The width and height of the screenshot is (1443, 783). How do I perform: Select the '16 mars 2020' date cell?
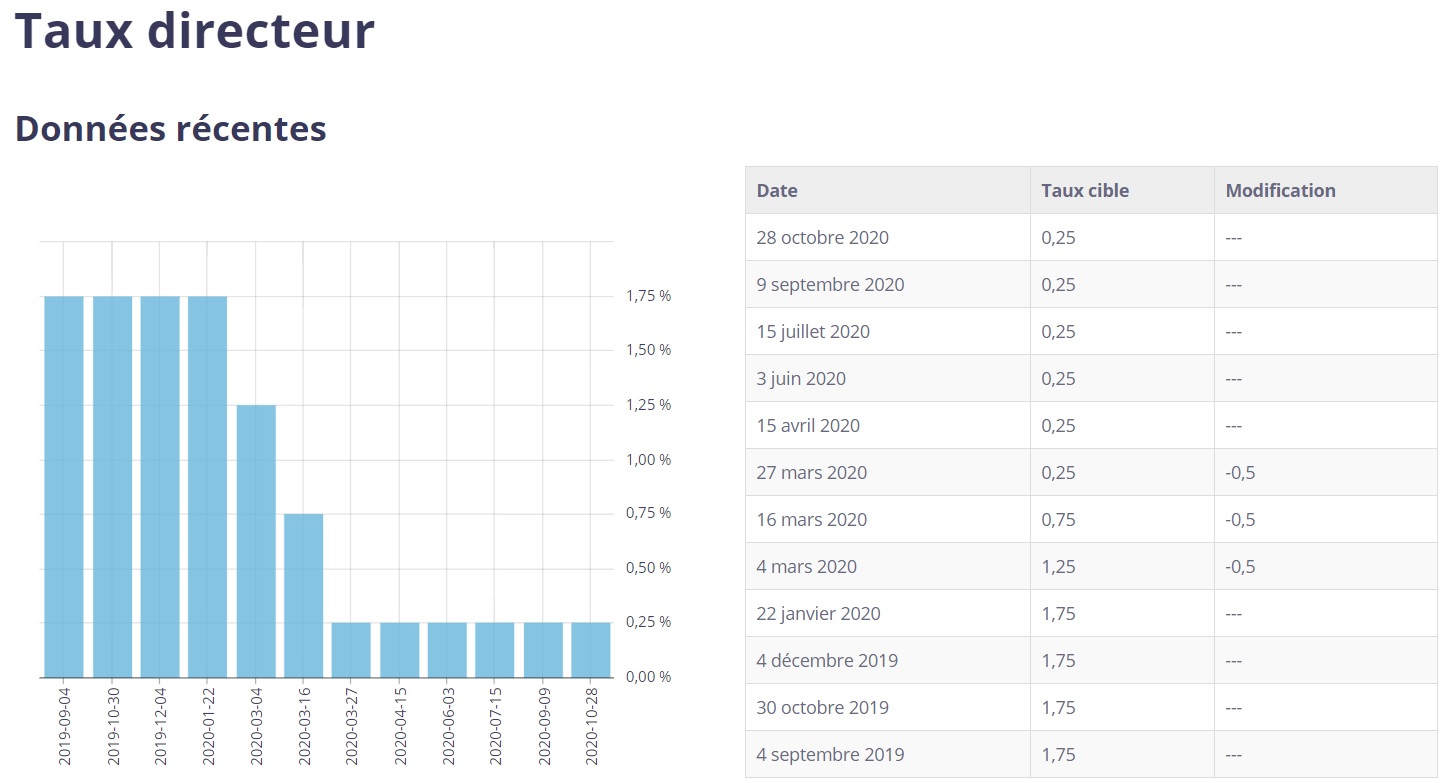(888, 520)
